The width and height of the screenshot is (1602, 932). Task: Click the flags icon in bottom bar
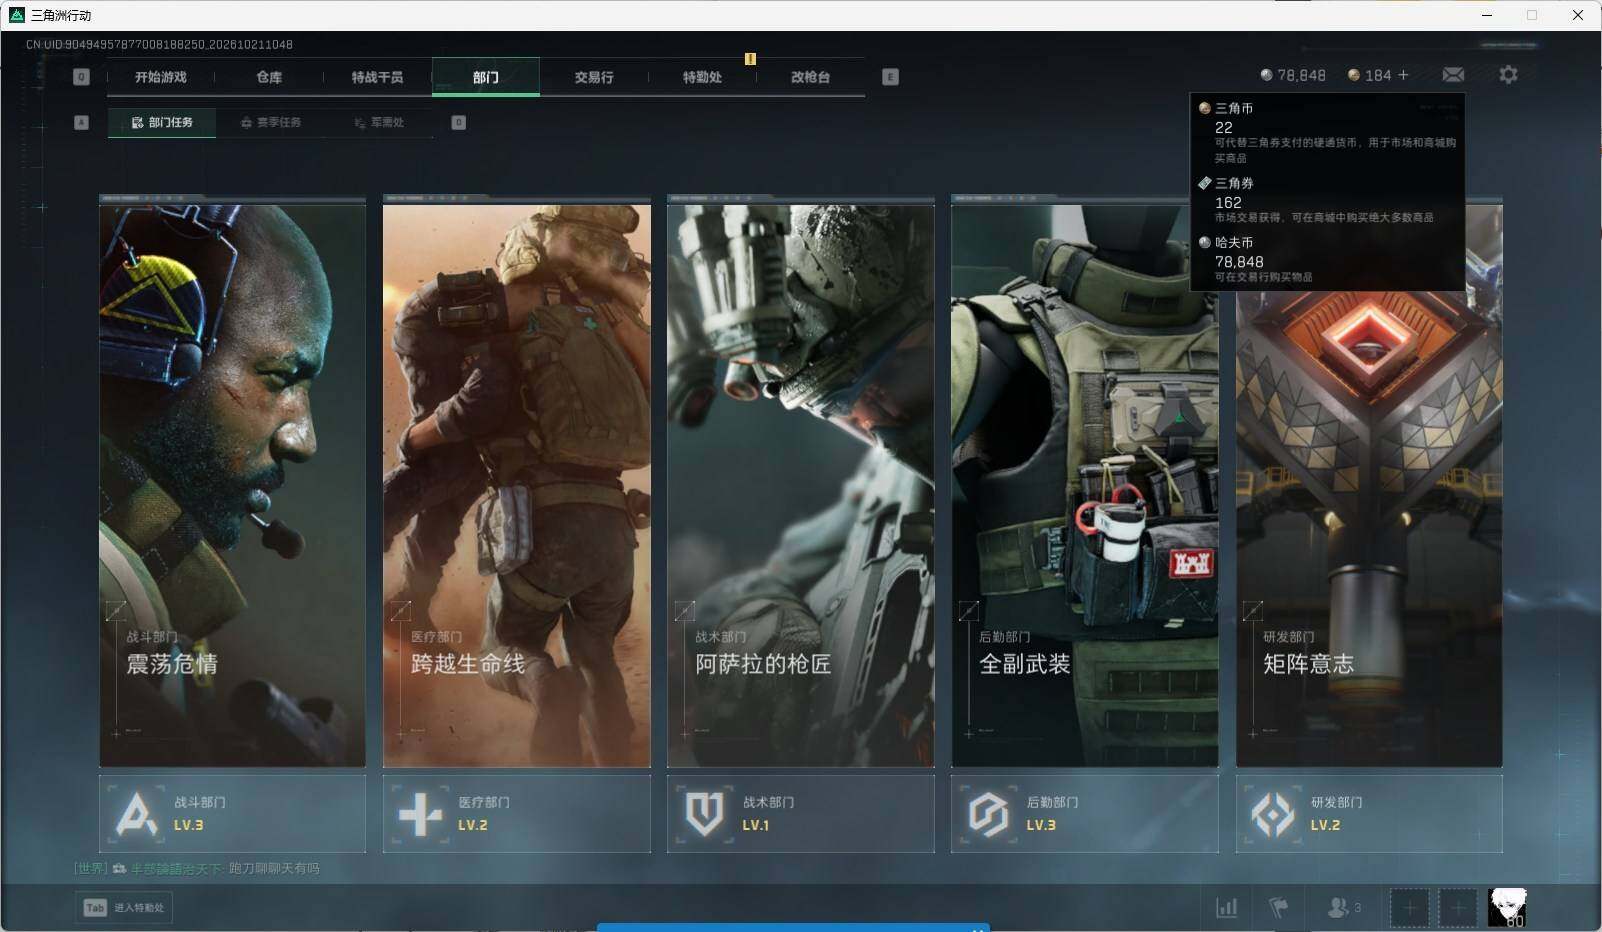pos(1278,907)
